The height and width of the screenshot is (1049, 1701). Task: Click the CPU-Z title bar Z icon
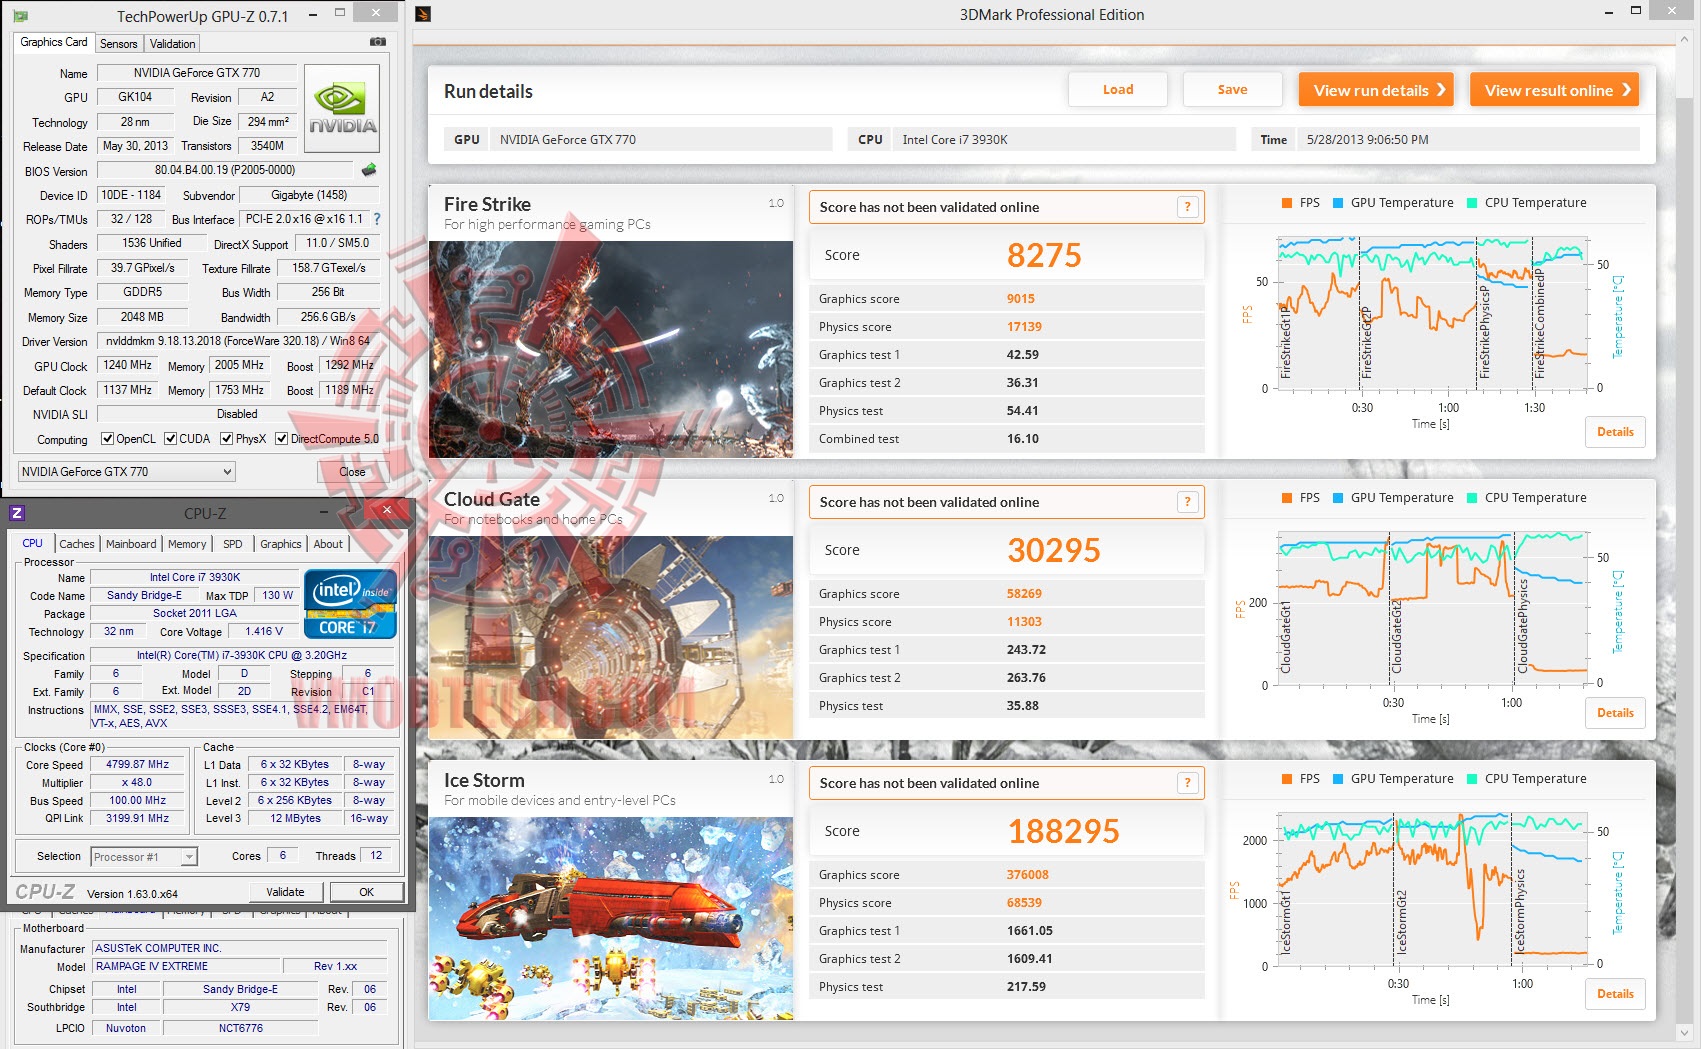click(x=17, y=513)
